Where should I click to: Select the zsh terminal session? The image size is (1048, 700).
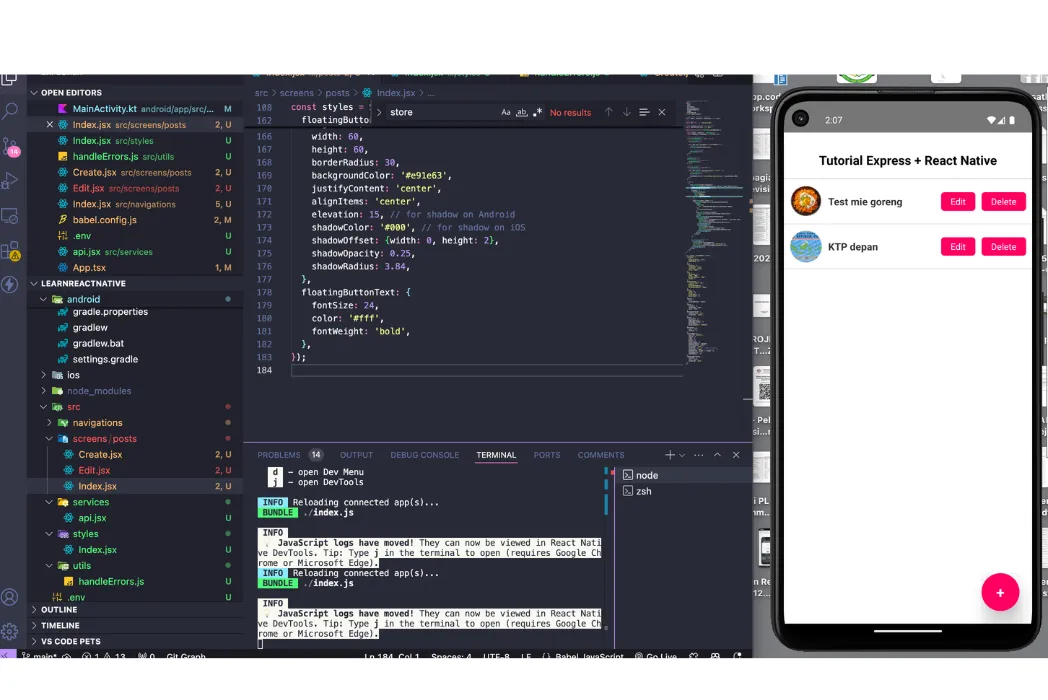click(x=682, y=491)
